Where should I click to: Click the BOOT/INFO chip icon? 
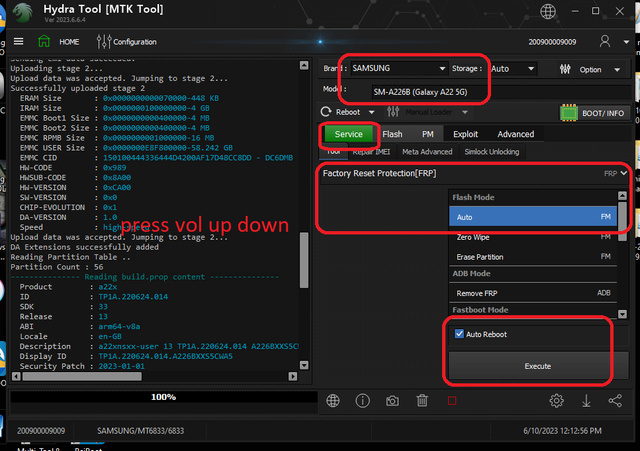tap(569, 113)
